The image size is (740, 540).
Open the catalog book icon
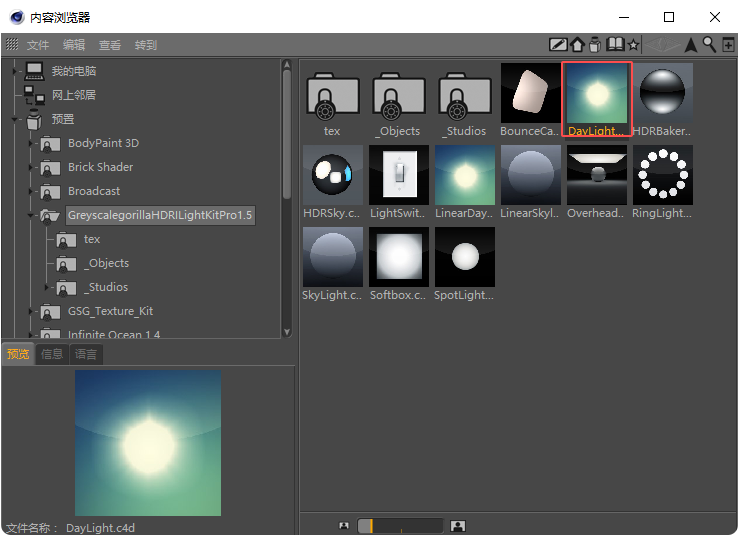click(x=615, y=45)
